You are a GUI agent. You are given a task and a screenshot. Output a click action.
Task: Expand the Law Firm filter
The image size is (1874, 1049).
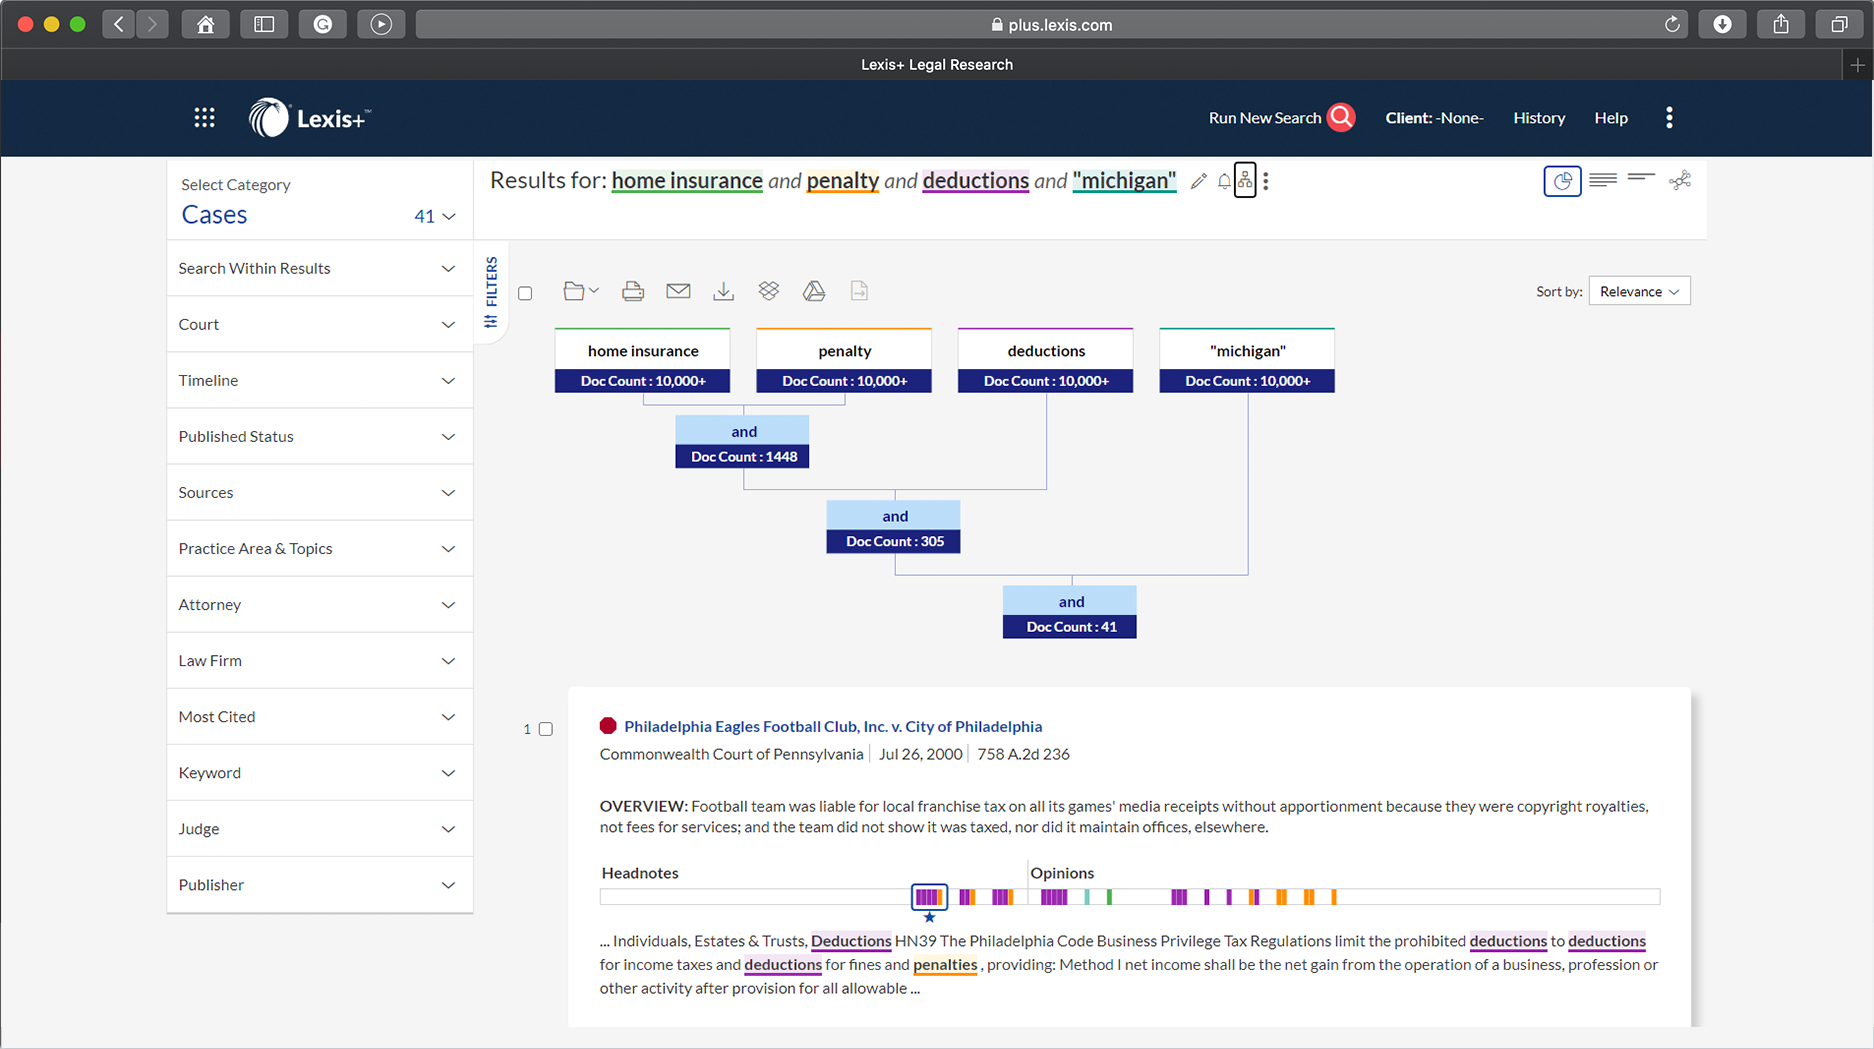[x=319, y=660]
